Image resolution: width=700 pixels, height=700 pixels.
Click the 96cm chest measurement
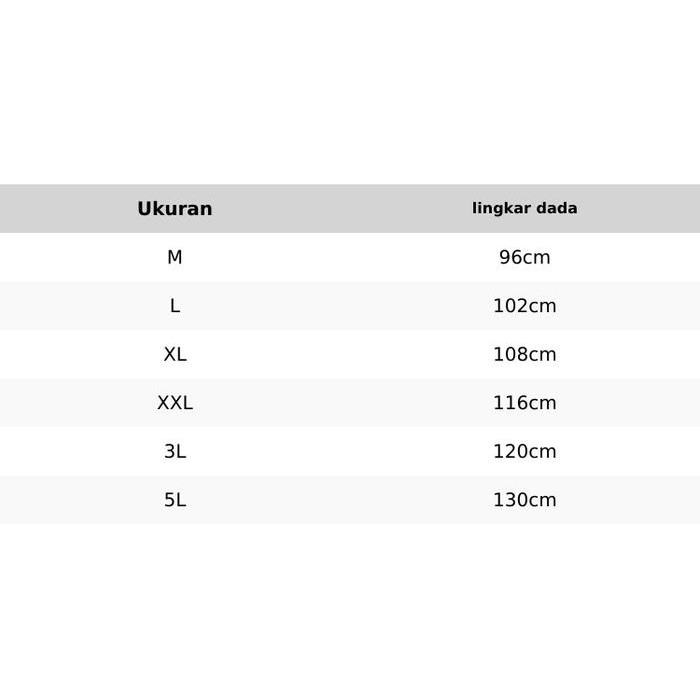(x=524, y=257)
